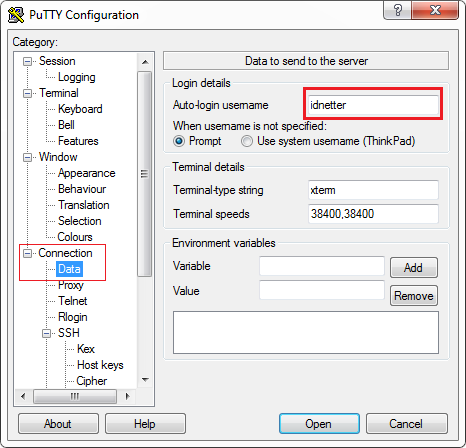This screenshot has width=466, height=448.
Task: Click the horizontal scroll left arrow
Action: click(23, 396)
